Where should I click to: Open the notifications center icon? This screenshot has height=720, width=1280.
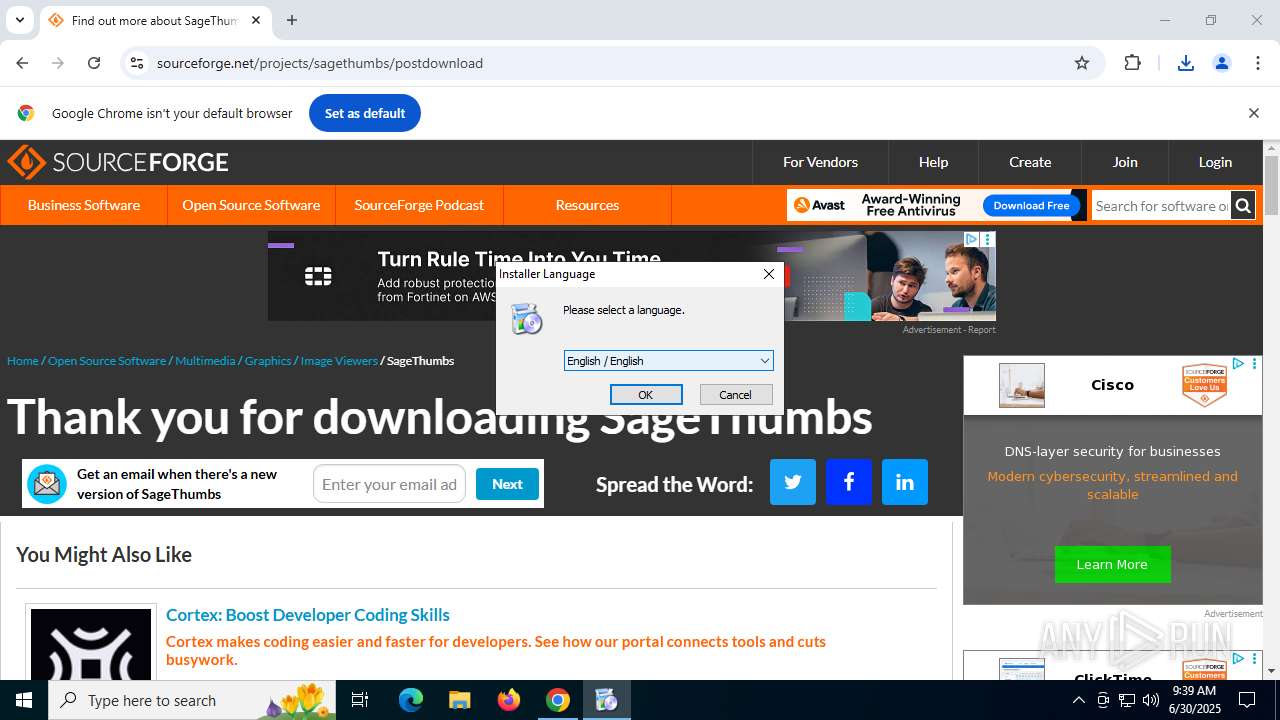pos(1247,700)
